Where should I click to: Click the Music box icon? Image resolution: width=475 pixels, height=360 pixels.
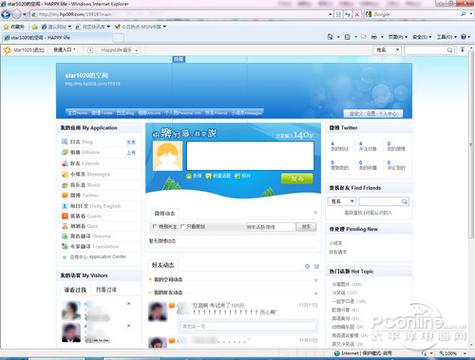click(x=65, y=185)
